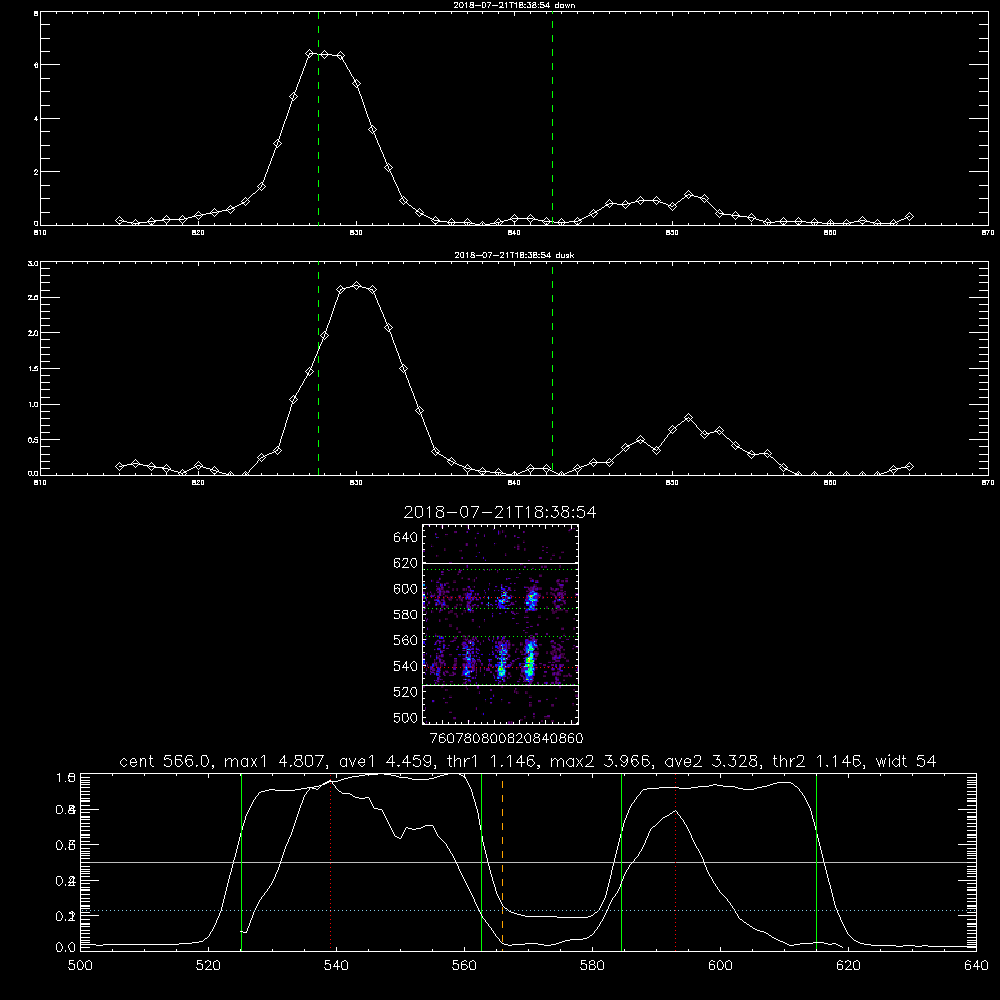Click the bottom plot x-axis label 520

point(209,966)
